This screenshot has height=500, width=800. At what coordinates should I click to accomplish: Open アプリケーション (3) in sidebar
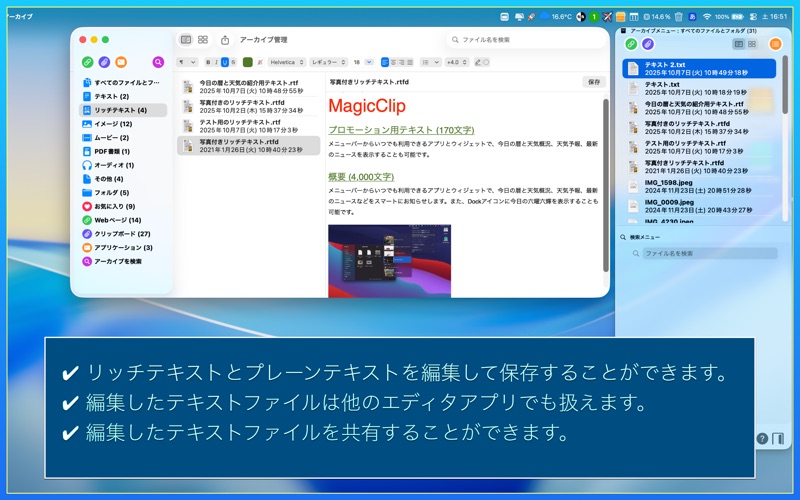123,247
